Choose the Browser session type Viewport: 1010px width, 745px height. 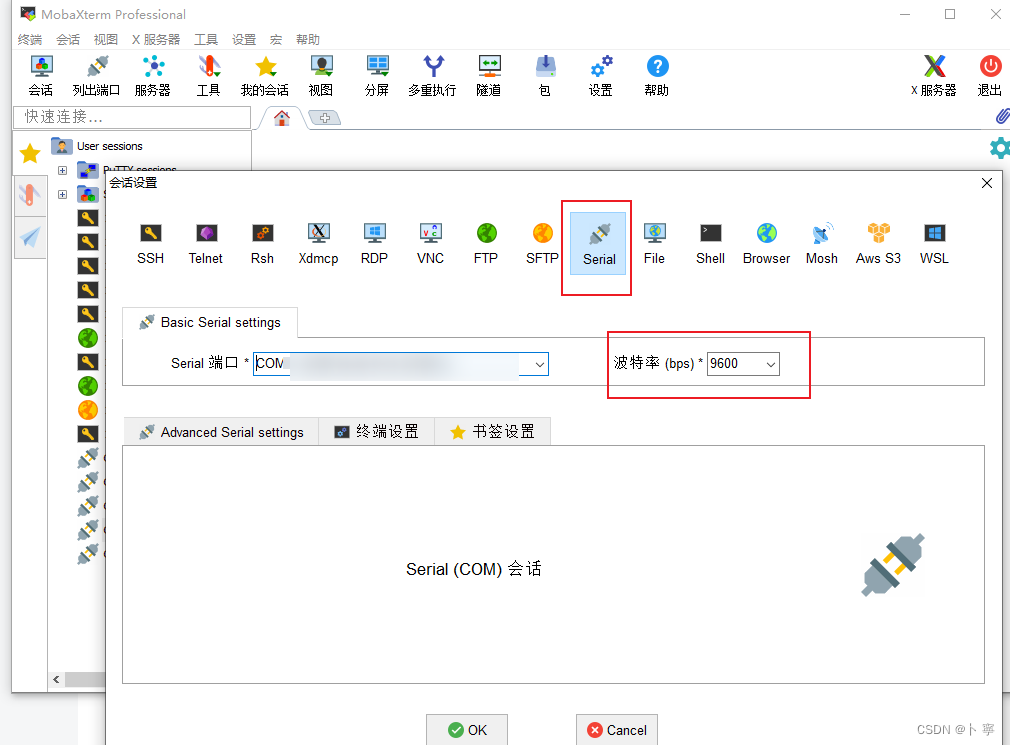tap(767, 244)
